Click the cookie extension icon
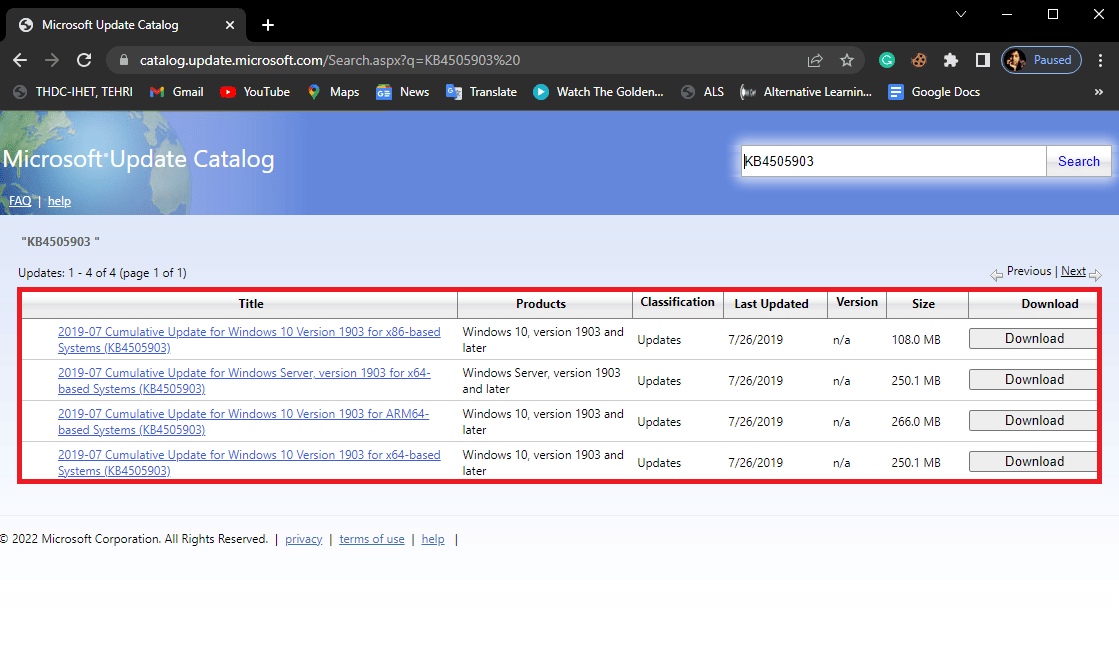The width and height of the screenshot is (1119, 657). (919, 60)
